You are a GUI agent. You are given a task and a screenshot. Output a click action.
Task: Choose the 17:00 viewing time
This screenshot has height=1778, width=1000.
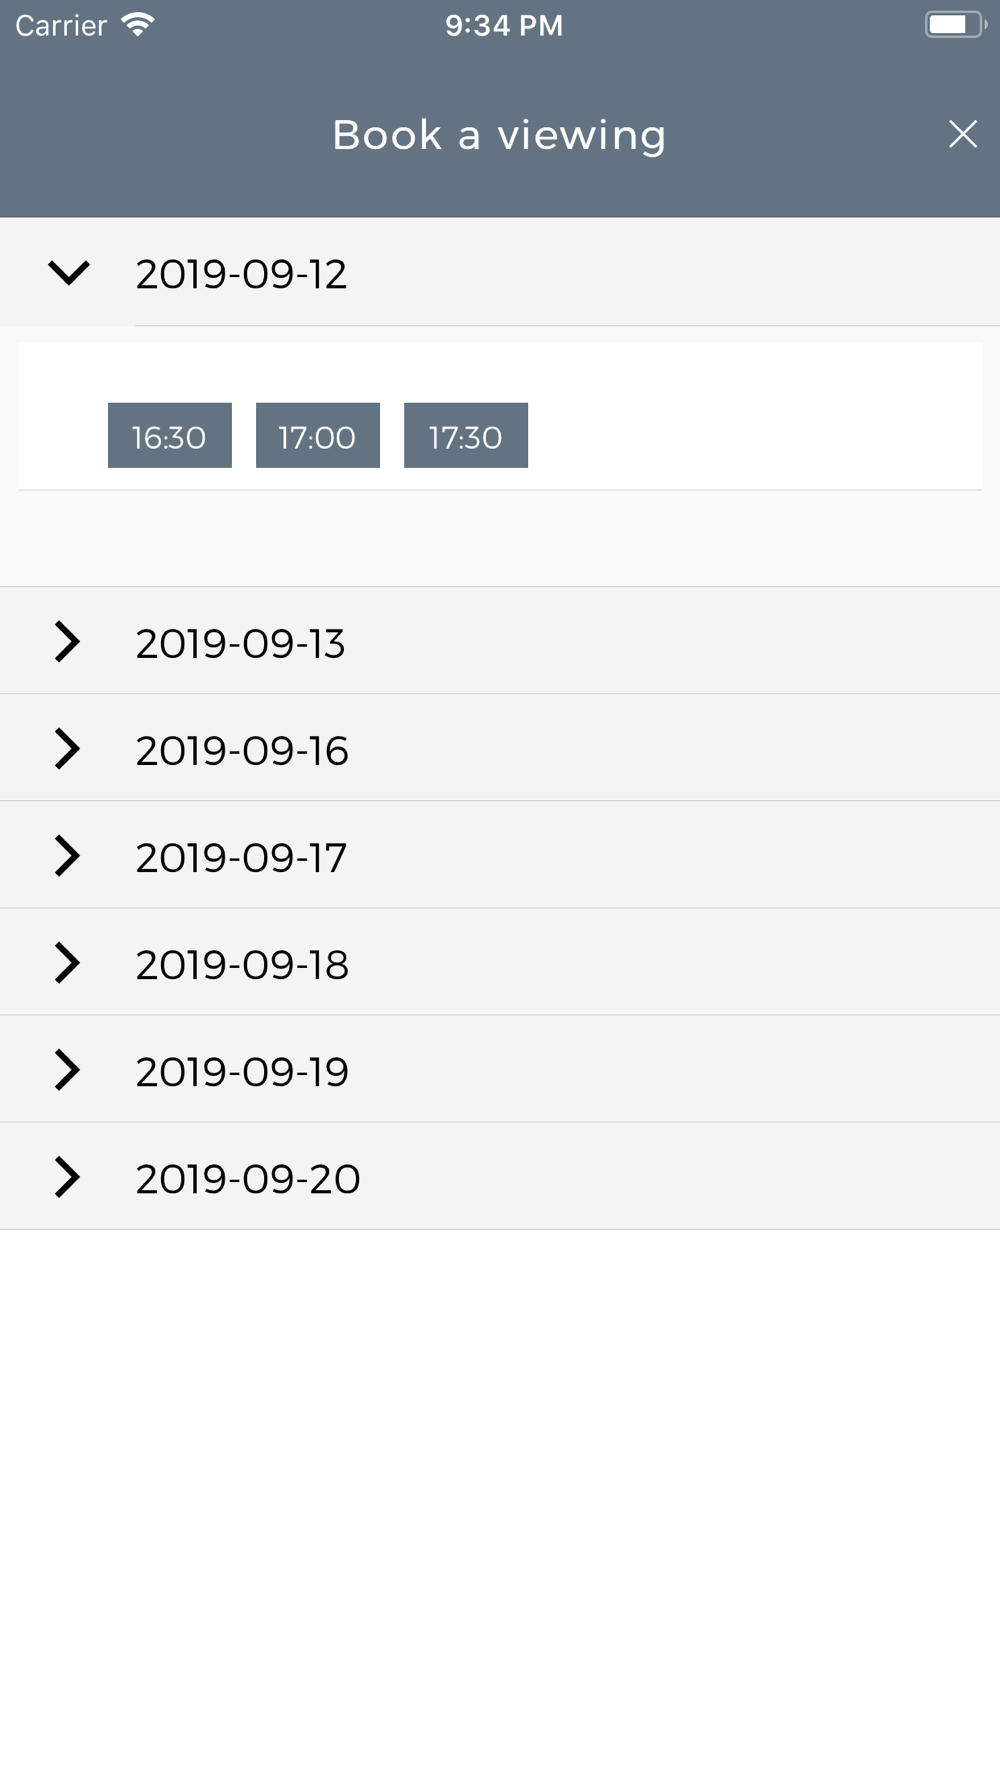point(318,435)
